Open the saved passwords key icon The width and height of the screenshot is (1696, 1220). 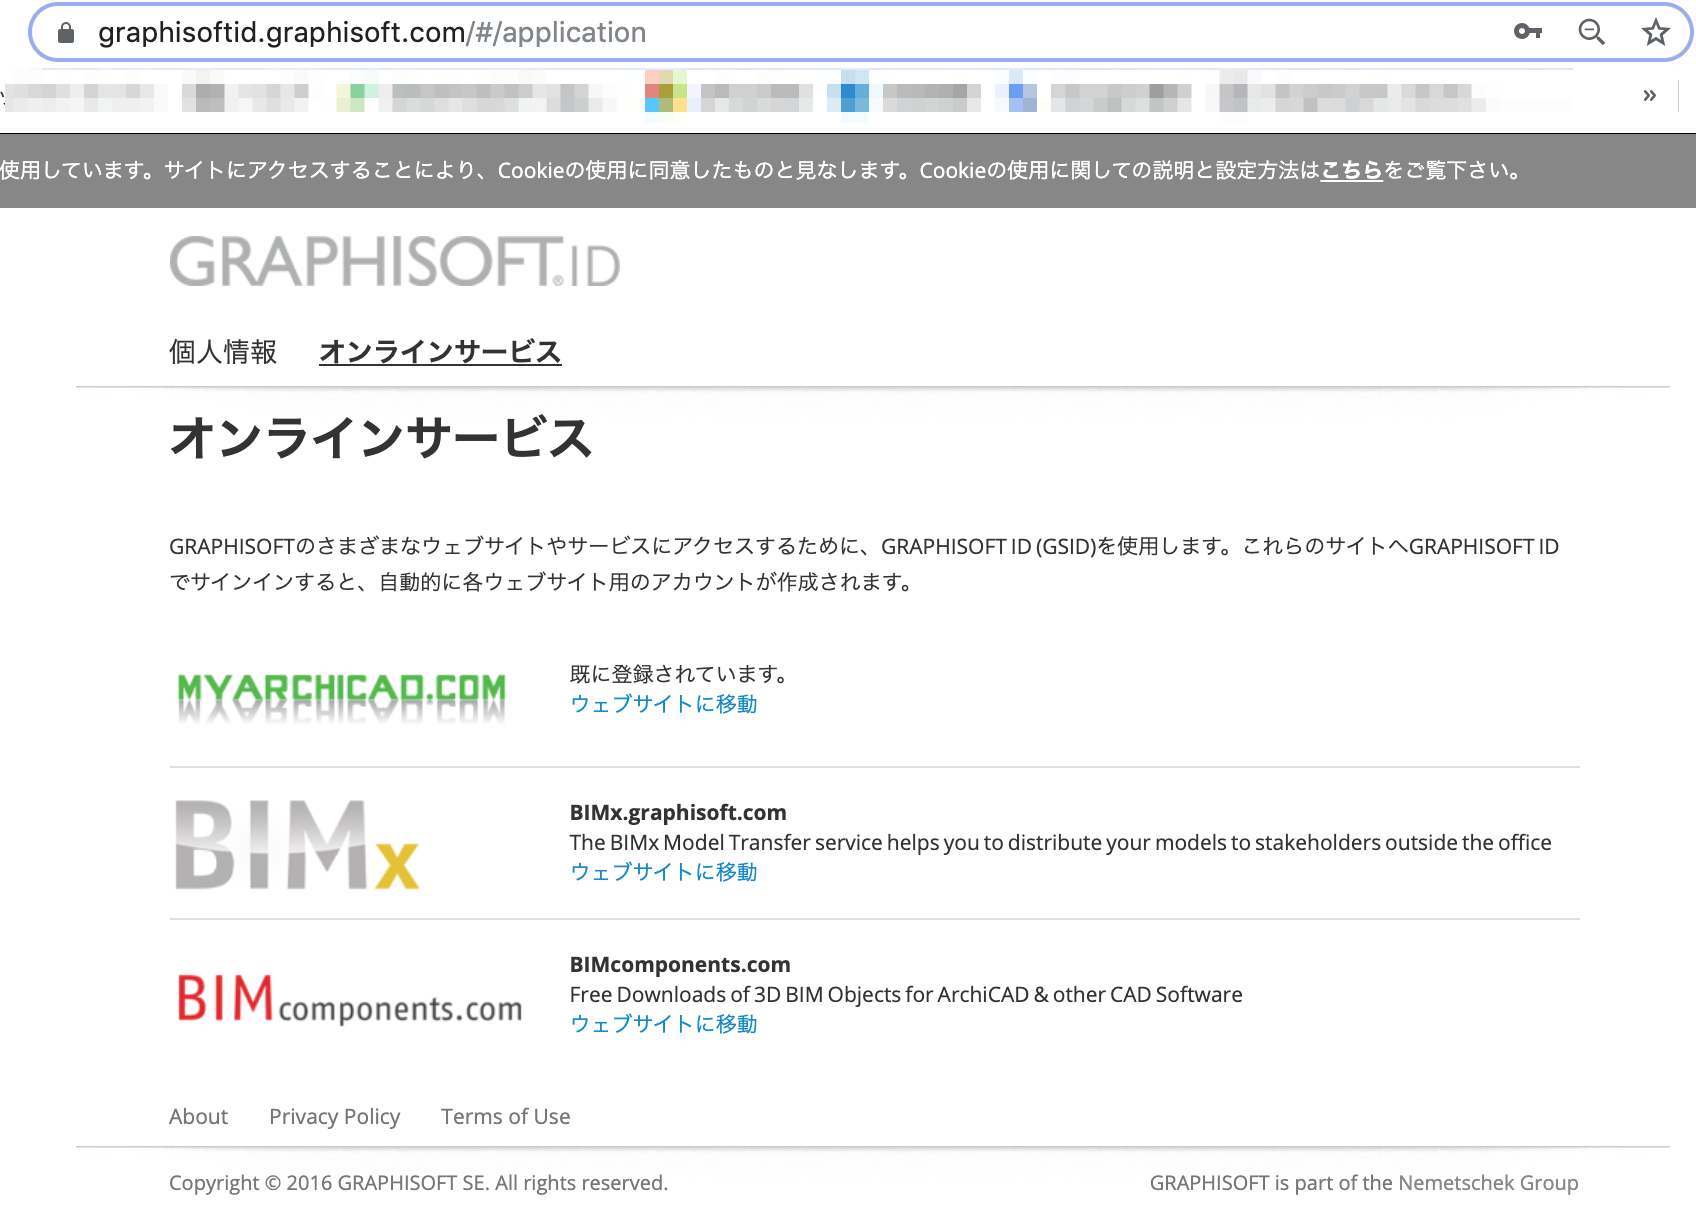point(1528,32)
